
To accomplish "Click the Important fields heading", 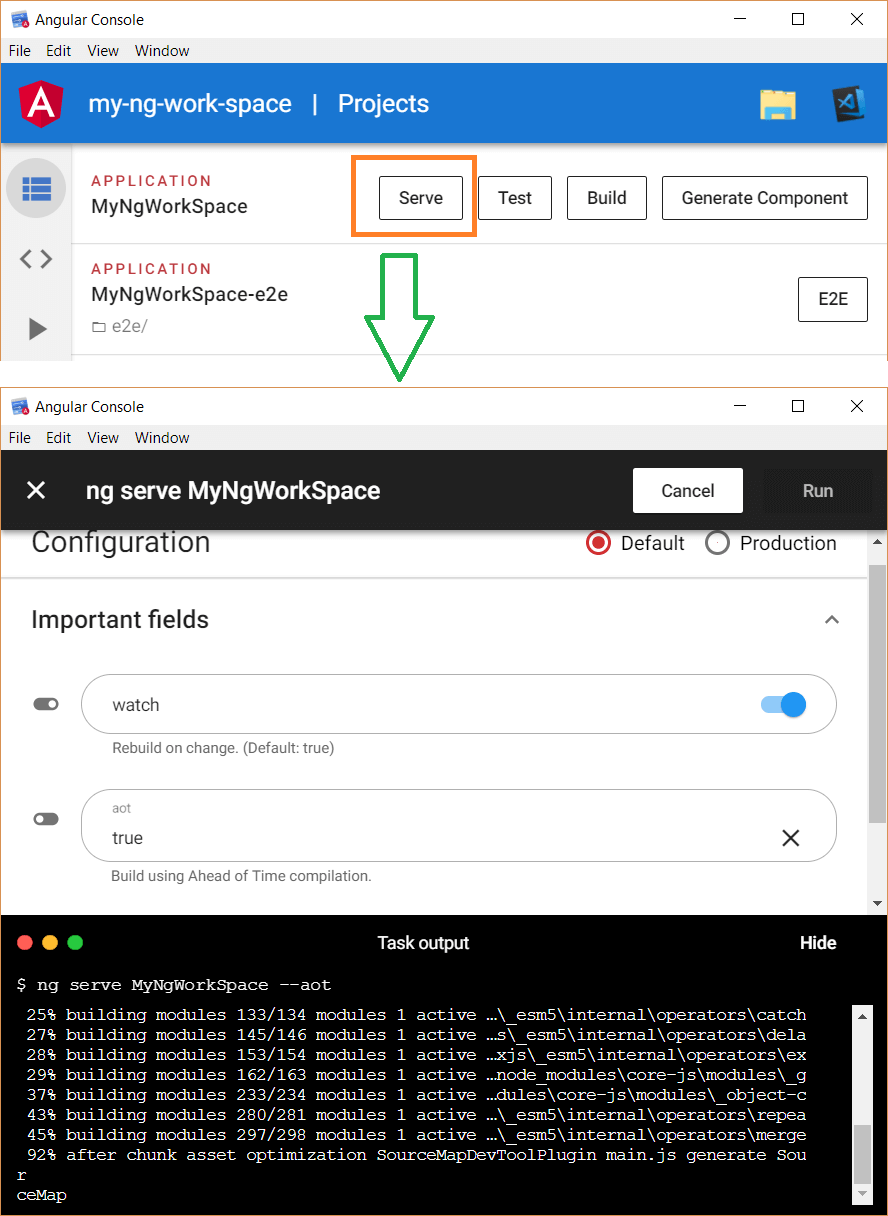I will coord(120,620).
